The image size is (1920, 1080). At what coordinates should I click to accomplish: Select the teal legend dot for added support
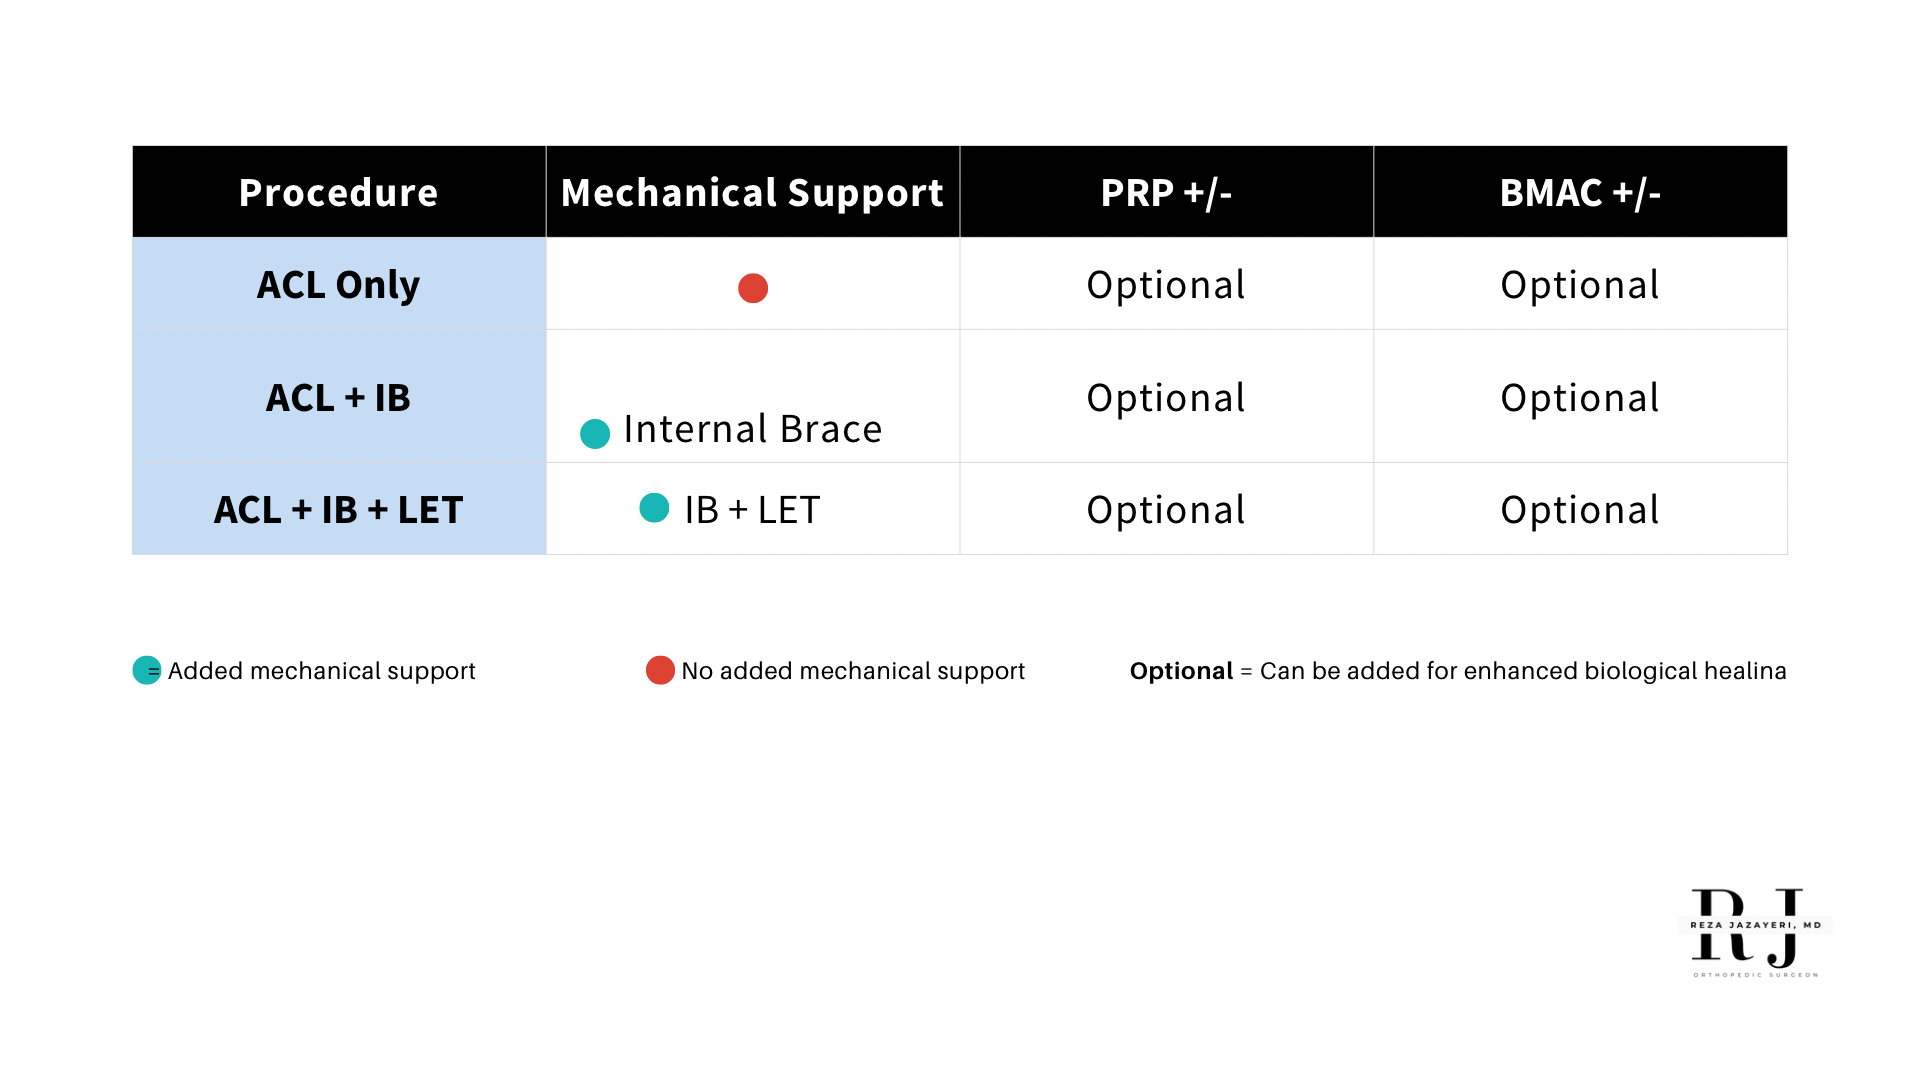(147, 670)
